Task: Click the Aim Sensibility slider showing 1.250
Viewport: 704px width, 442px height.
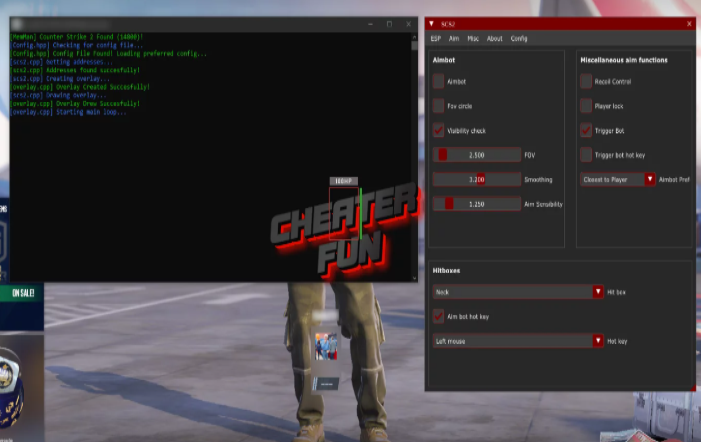Action: (477, 204)
